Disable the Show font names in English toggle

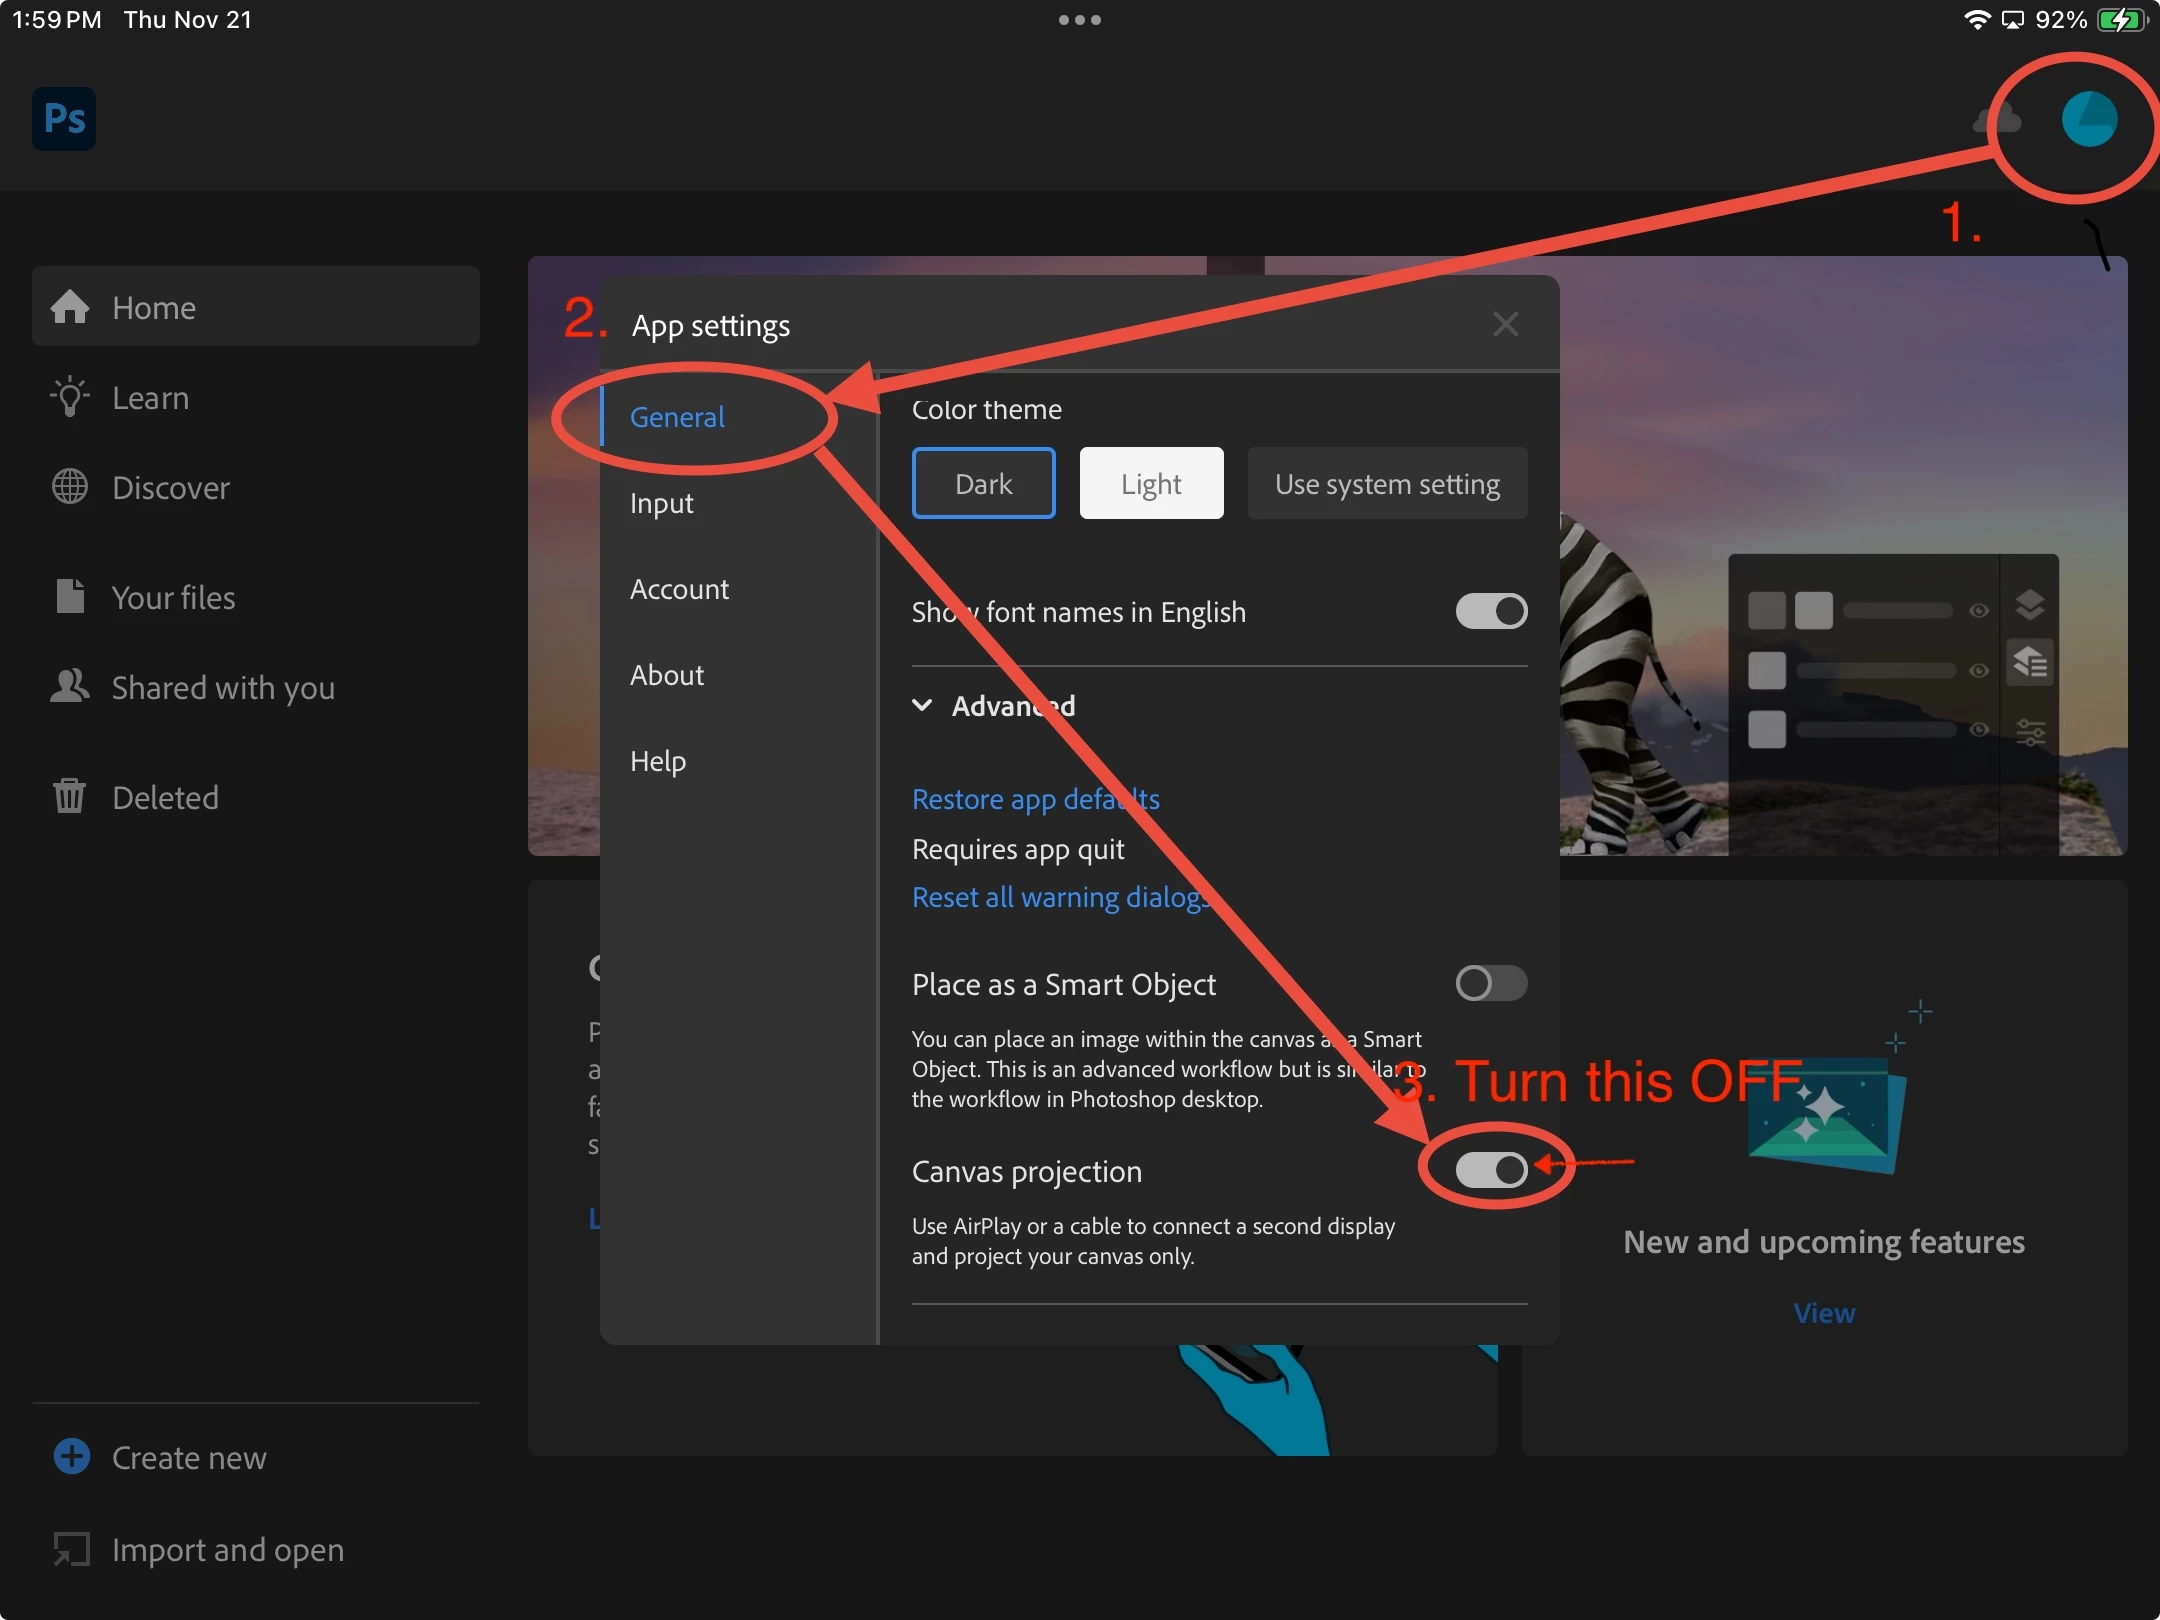[1491, 611]
